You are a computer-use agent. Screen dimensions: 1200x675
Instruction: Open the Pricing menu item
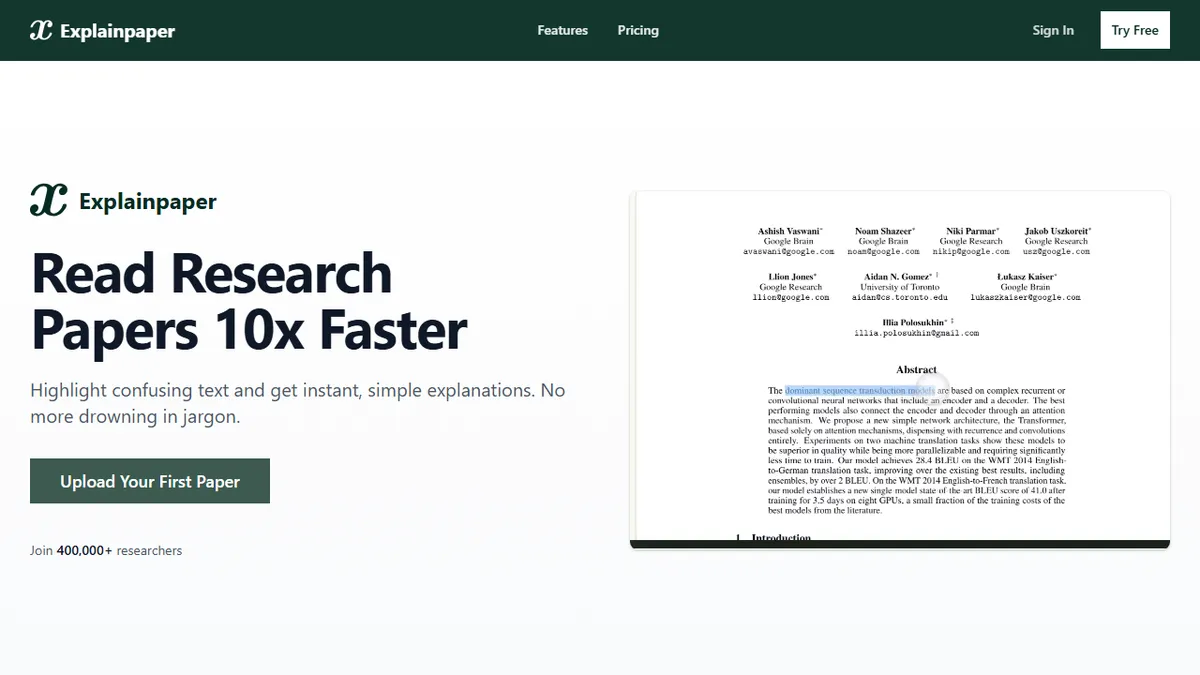coord(638,30)
